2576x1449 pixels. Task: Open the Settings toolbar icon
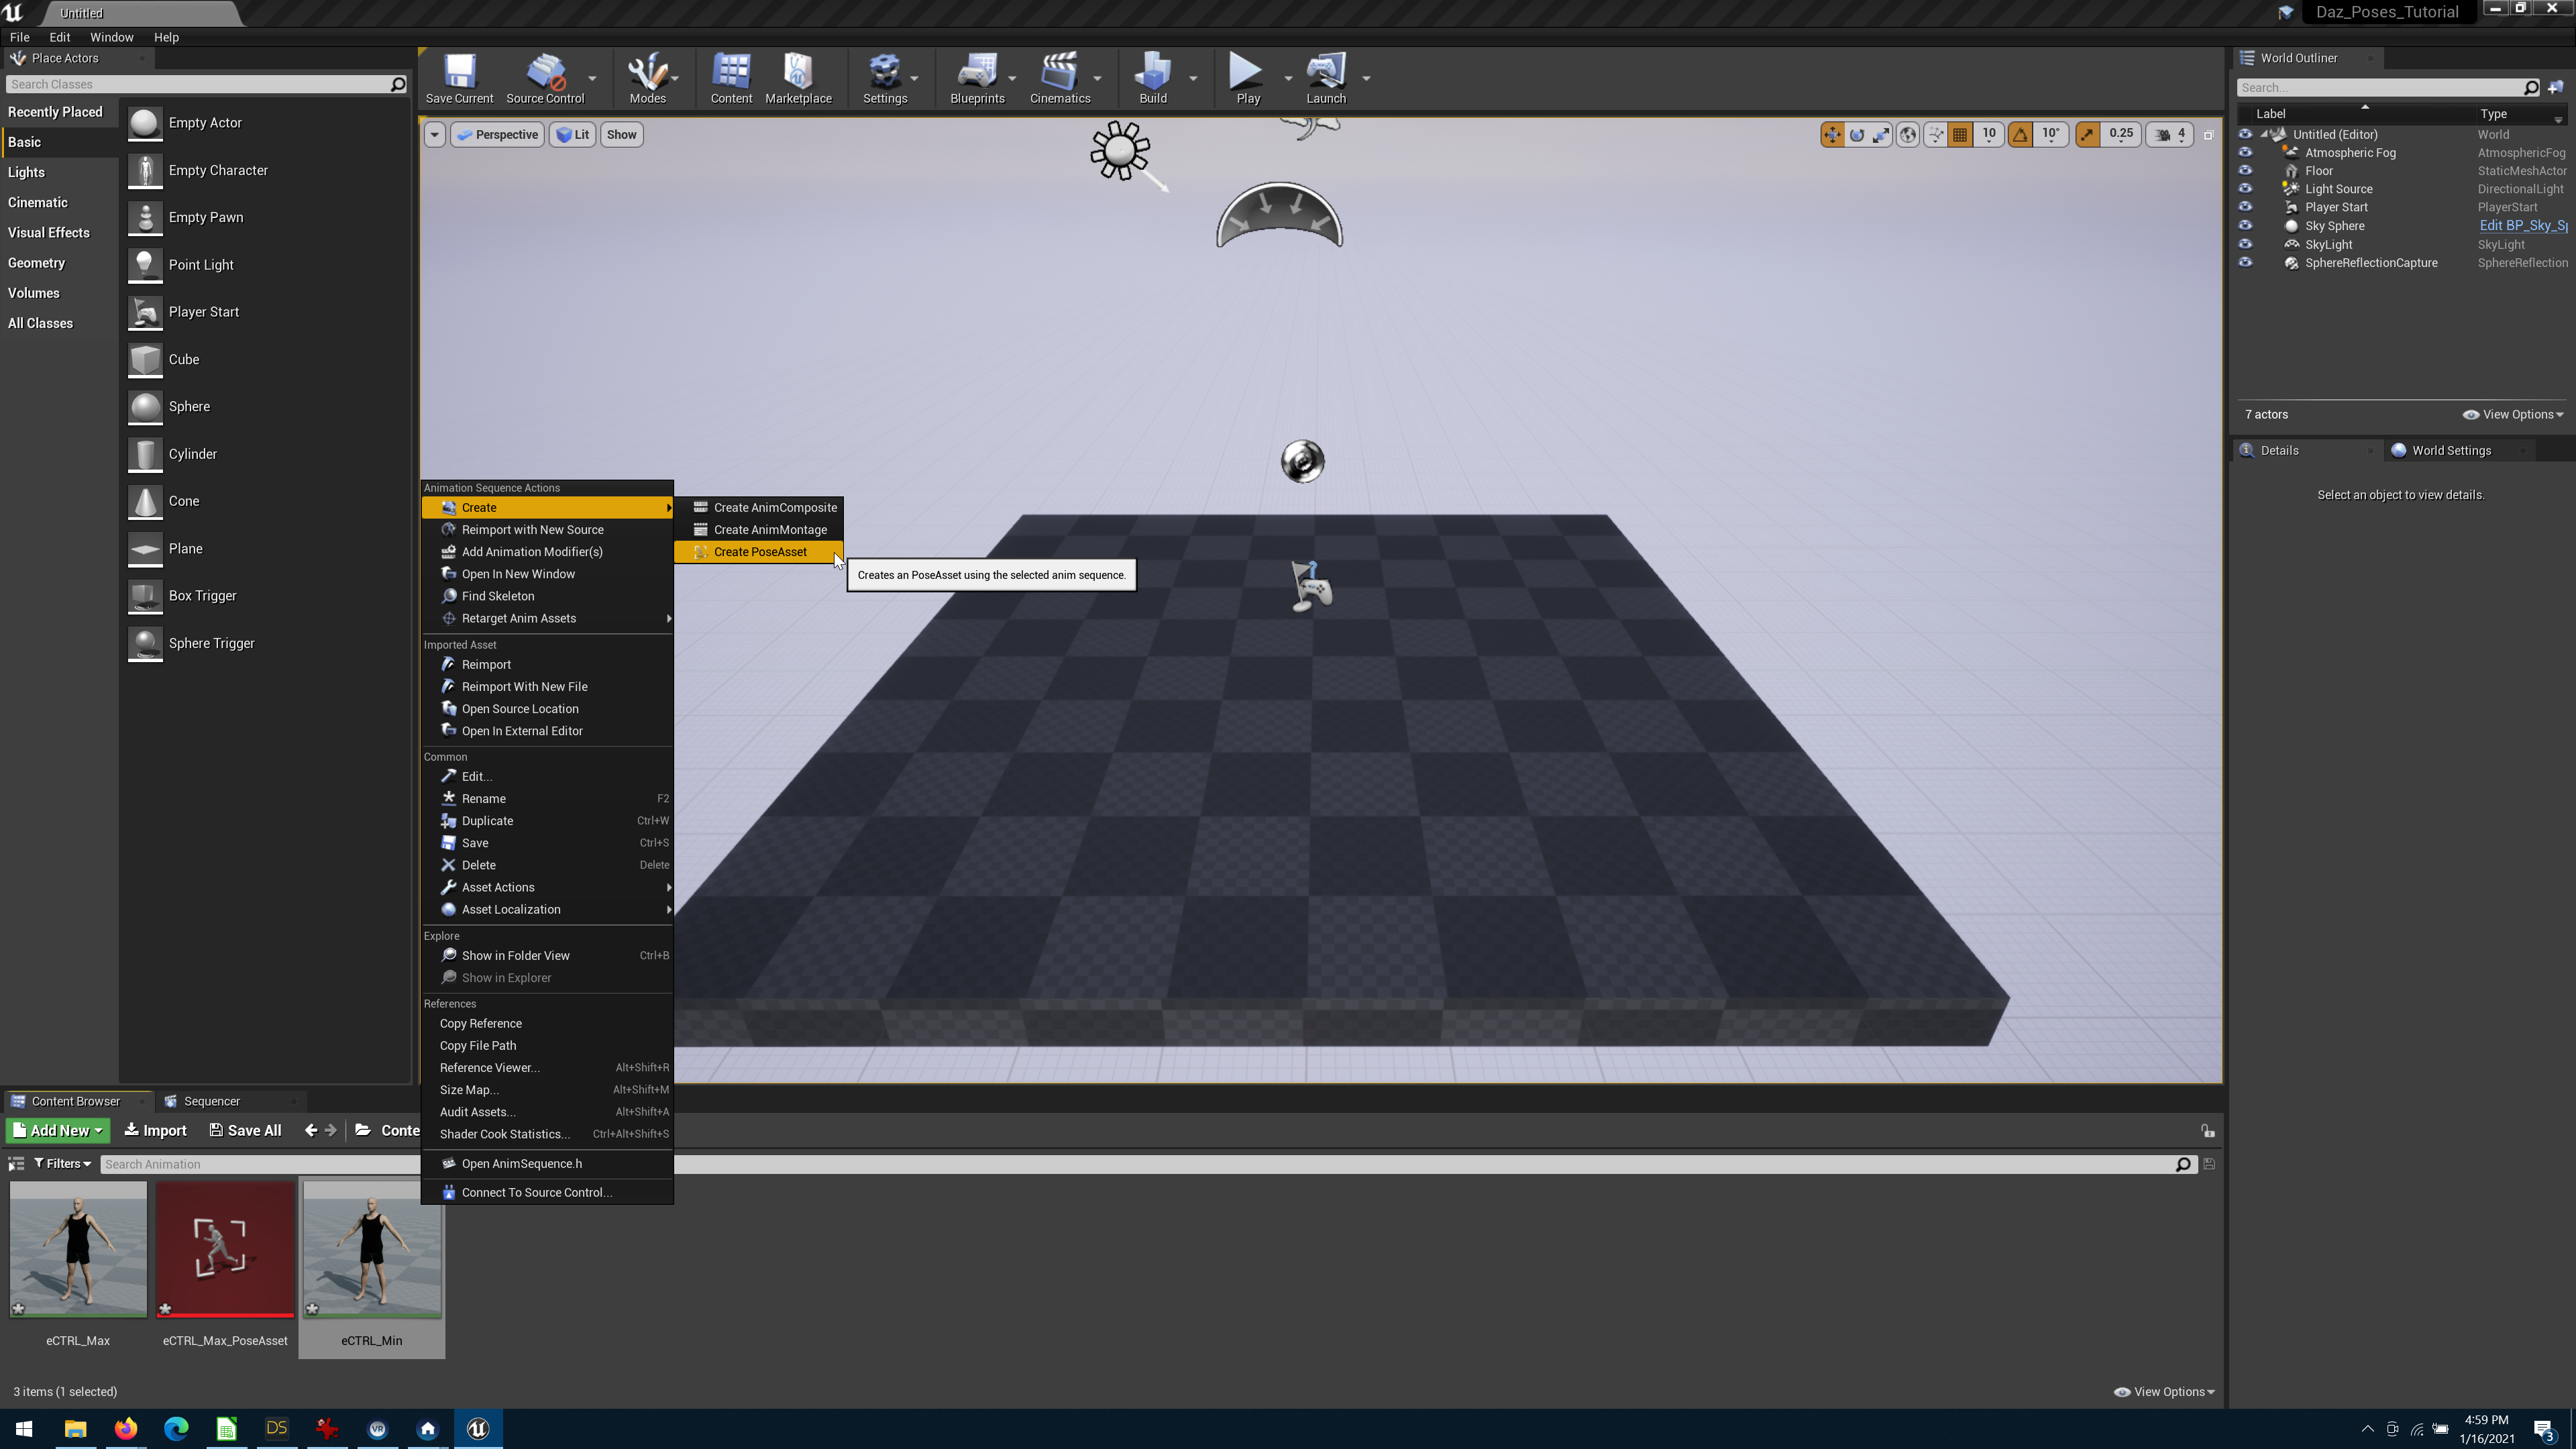885,78
